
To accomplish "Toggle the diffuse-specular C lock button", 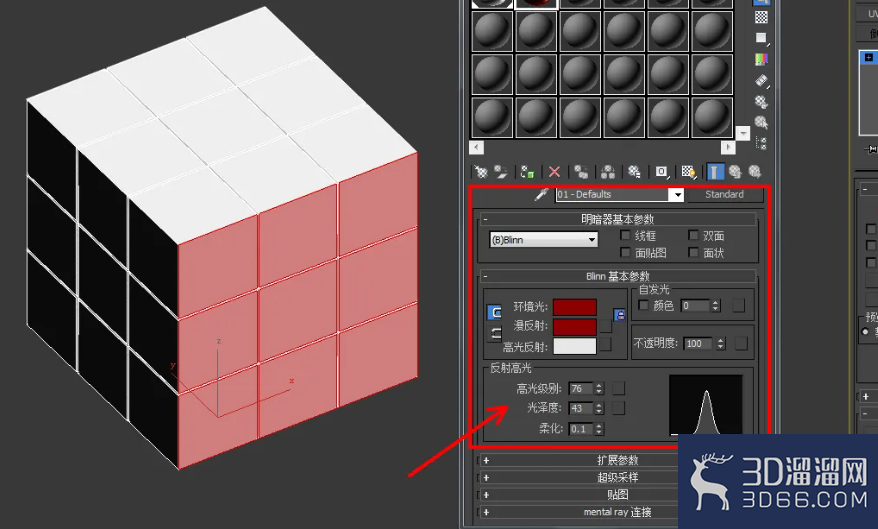I will point(494,334).
